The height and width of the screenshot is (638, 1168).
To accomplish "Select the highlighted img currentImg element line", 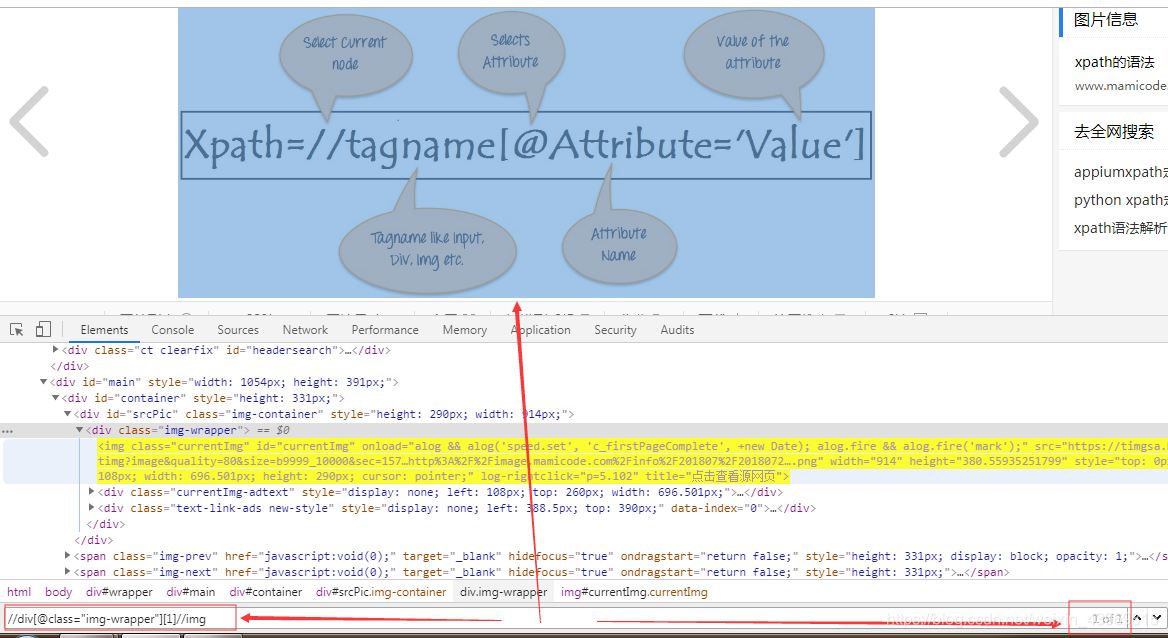I will pyautogui.click(x=585, y=461).
